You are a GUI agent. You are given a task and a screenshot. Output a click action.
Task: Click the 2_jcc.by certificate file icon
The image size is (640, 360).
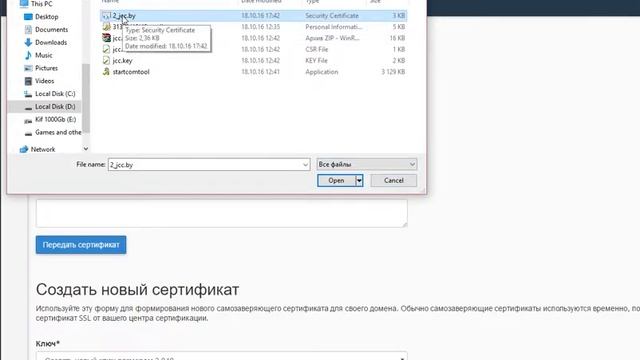coord(106,16)
